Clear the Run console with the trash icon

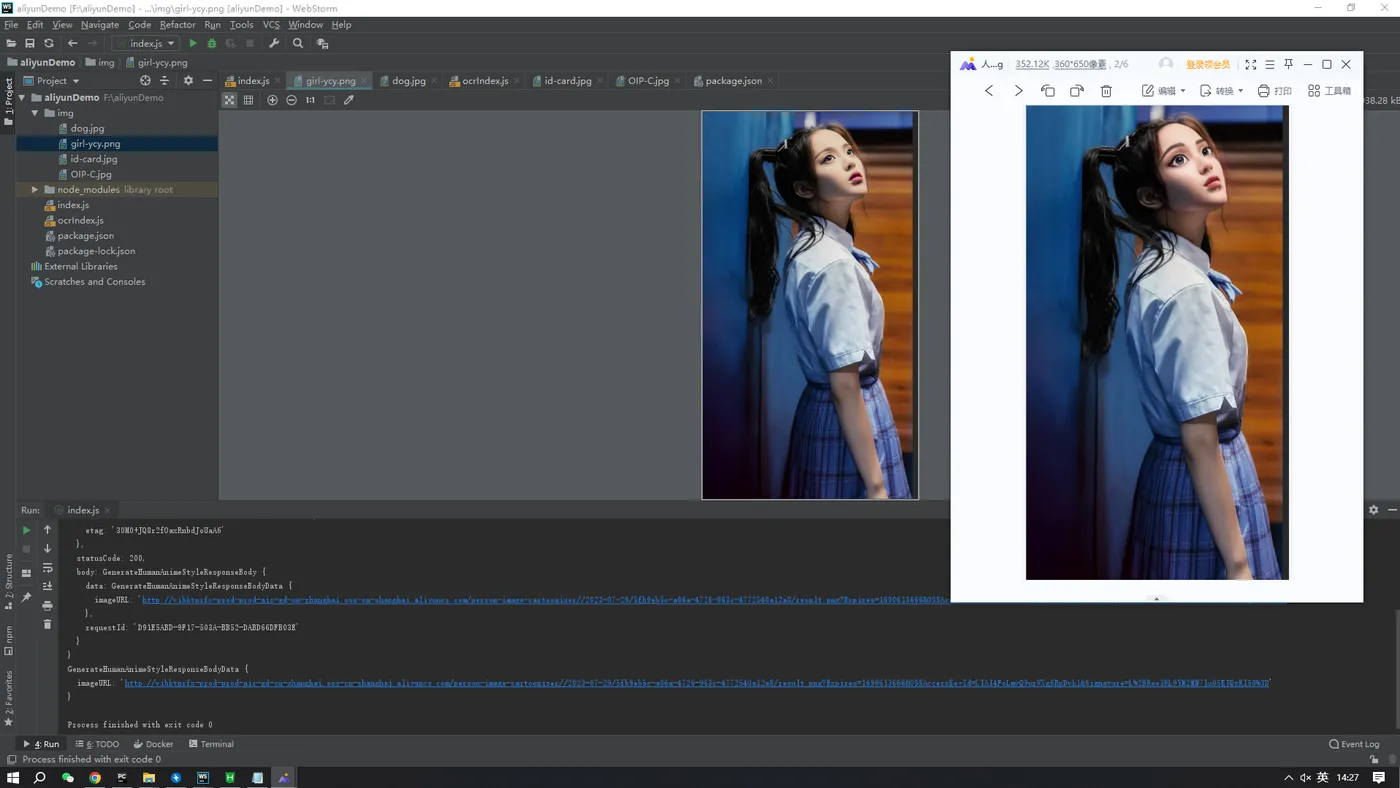coord(47,624)
